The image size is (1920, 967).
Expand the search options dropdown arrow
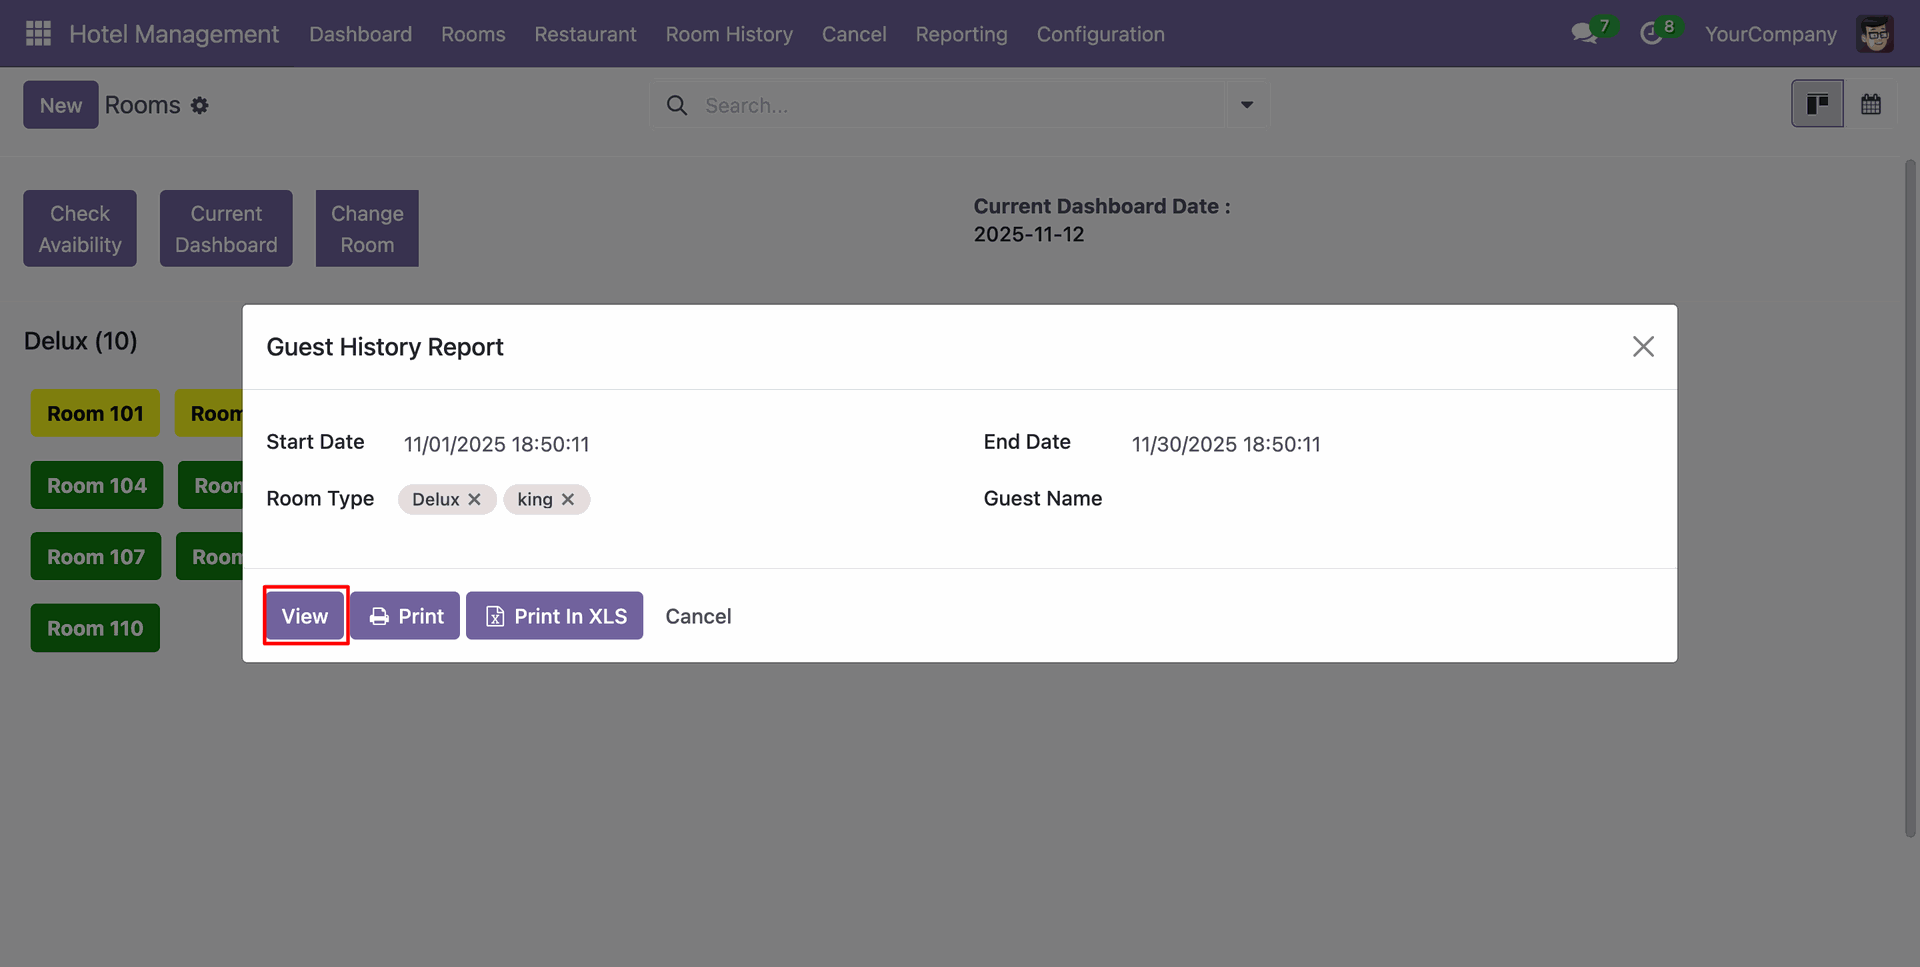(1246, 105)
